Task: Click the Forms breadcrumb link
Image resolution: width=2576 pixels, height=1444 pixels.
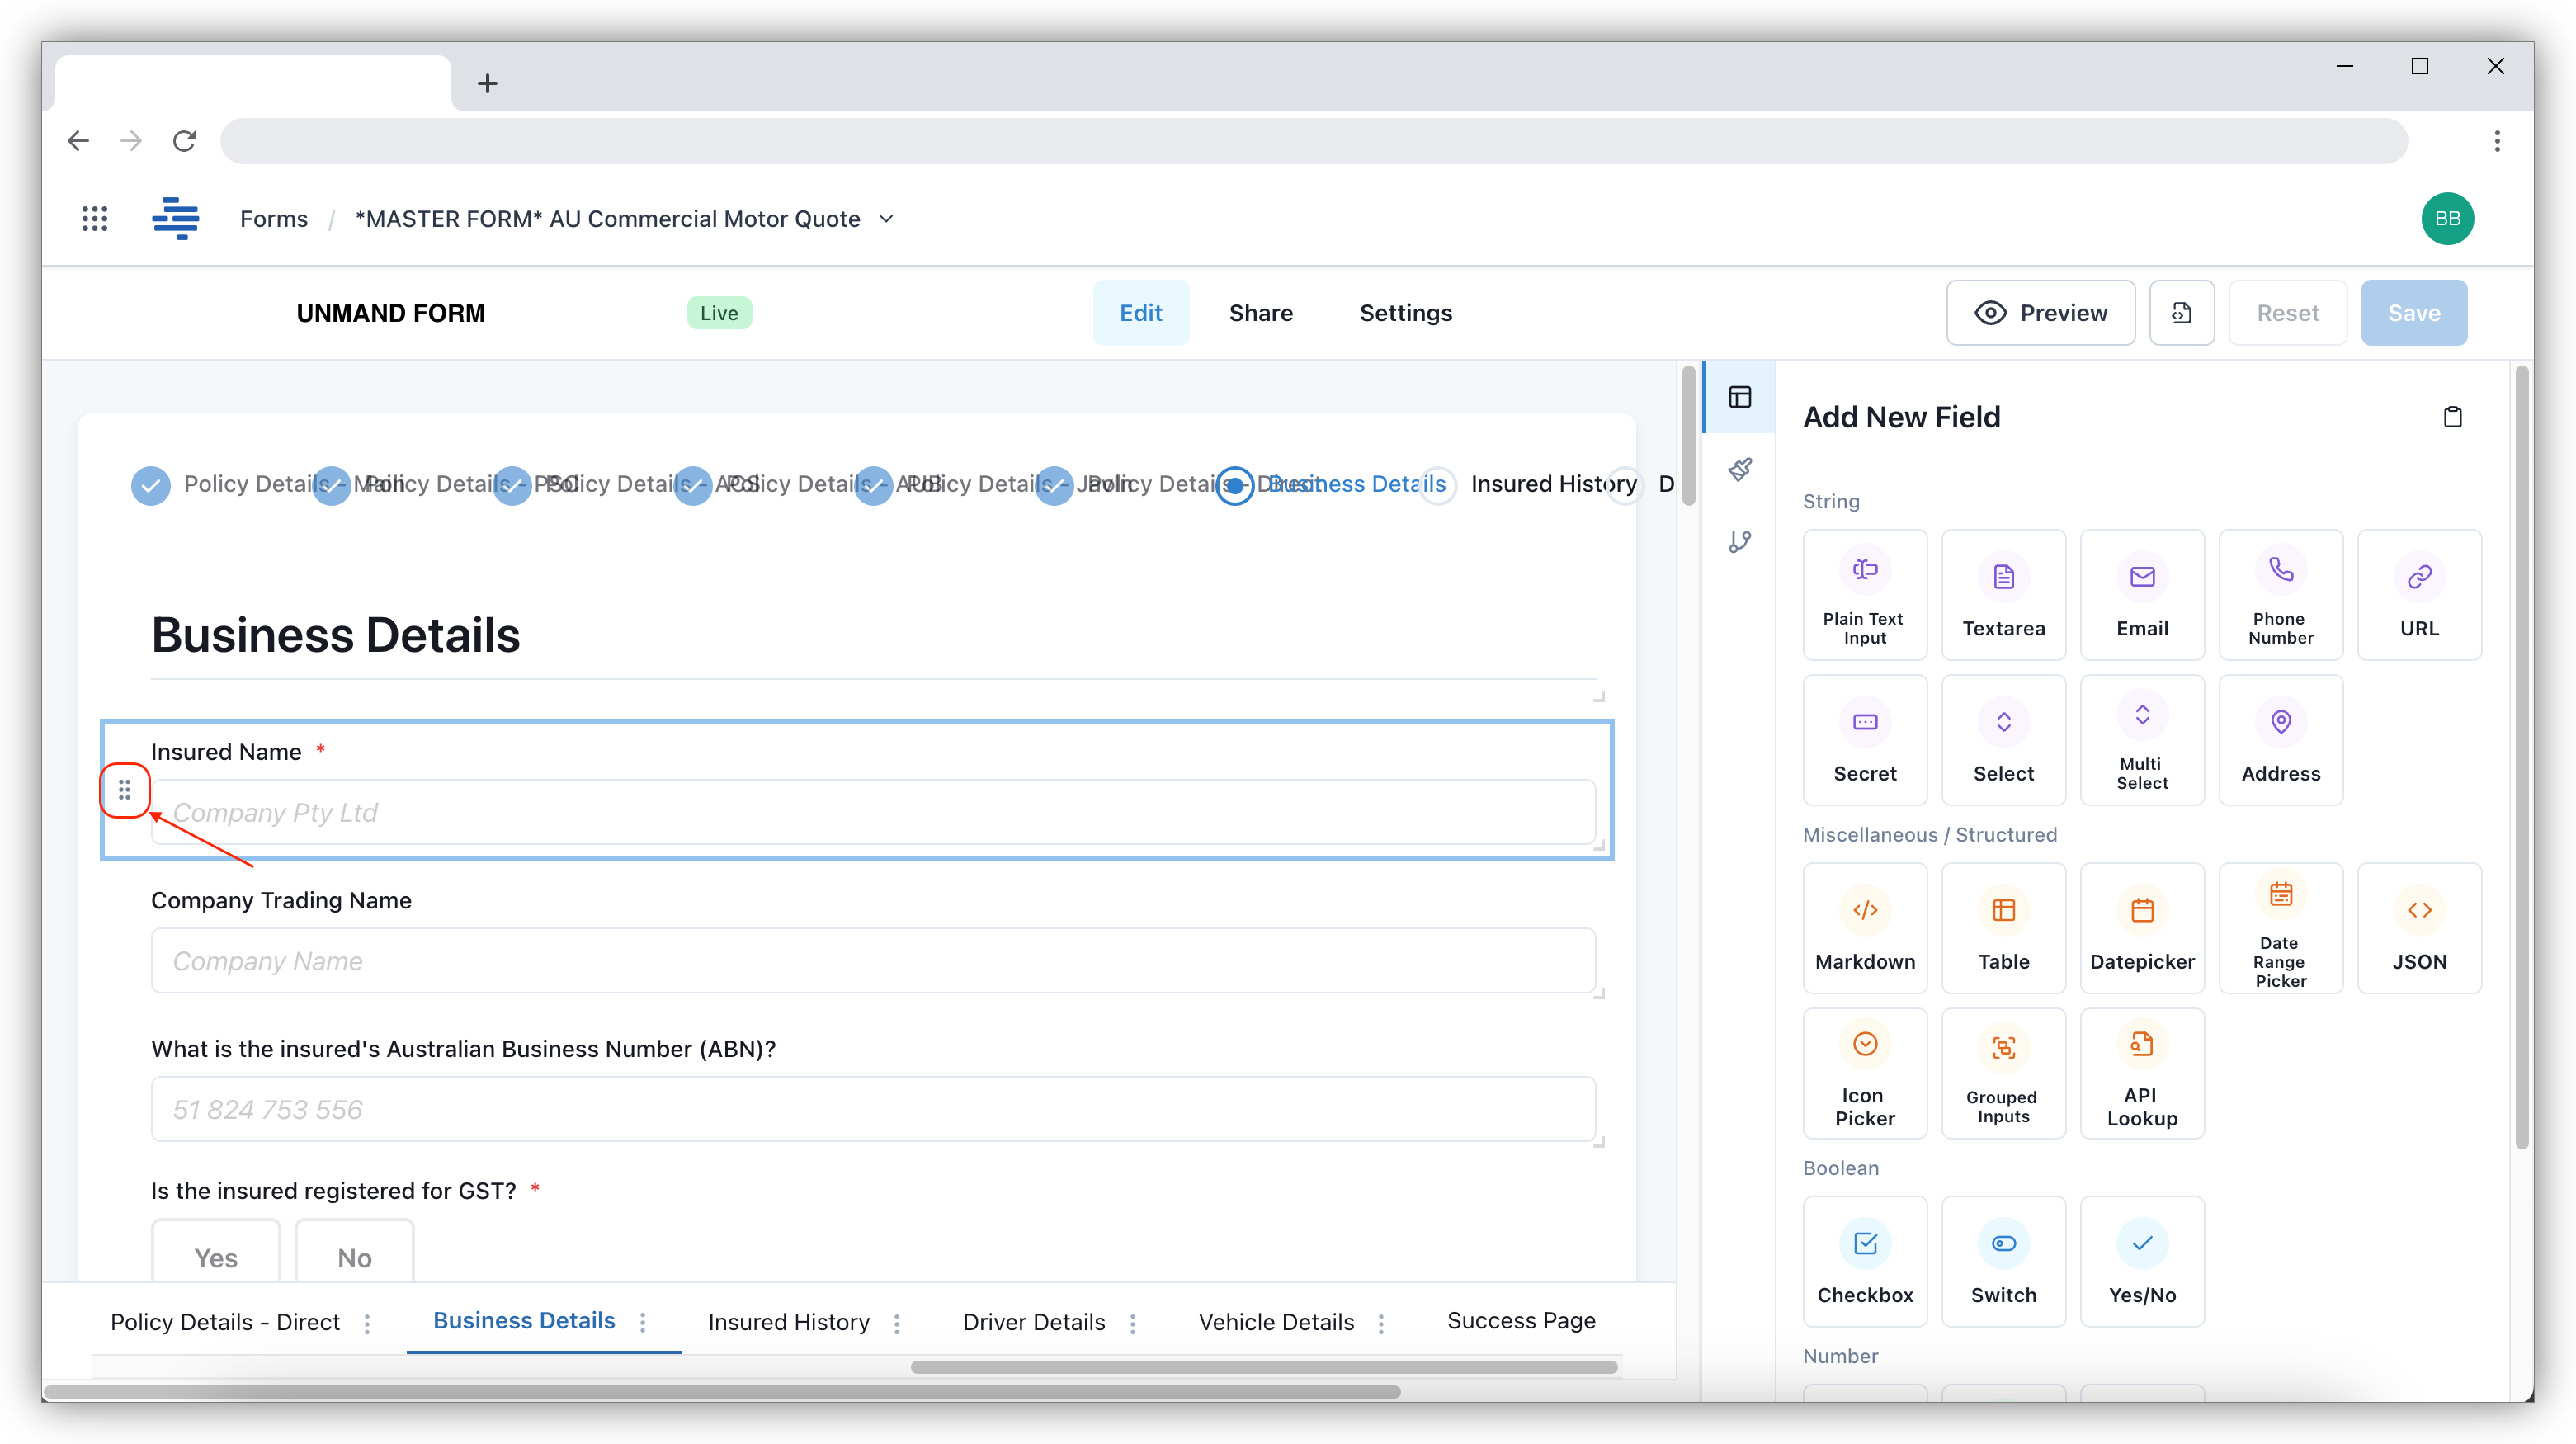Action: [273, 219]
